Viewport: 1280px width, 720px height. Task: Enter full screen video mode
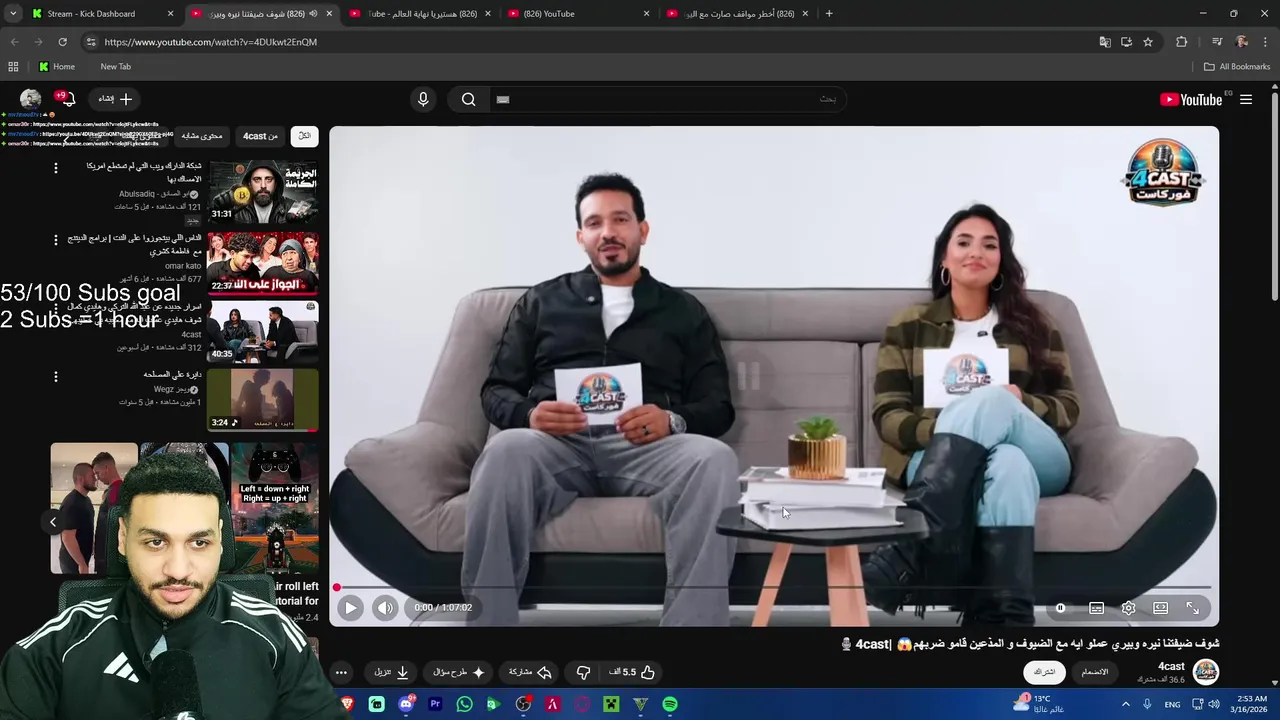click(x=1192, y=607)
